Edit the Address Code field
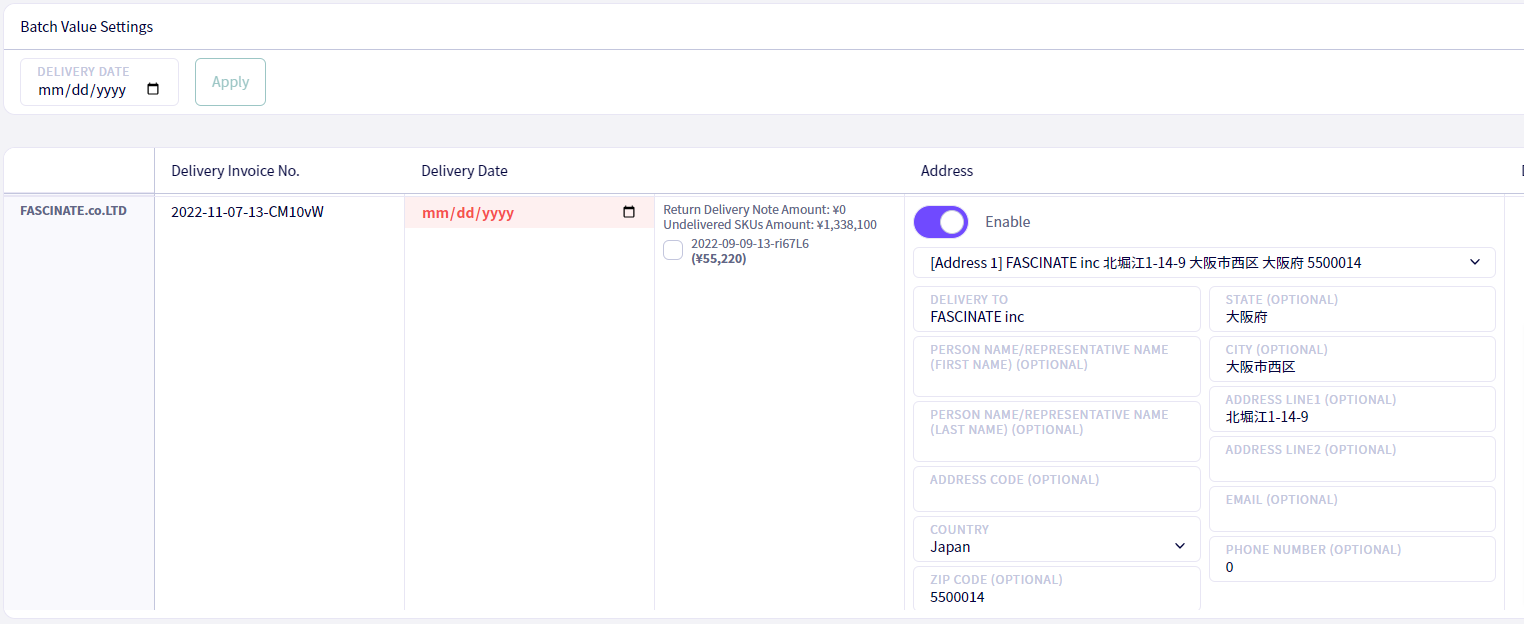Screen dimensions: 1524x624 pyautogui.click(x=1057, y=489)
